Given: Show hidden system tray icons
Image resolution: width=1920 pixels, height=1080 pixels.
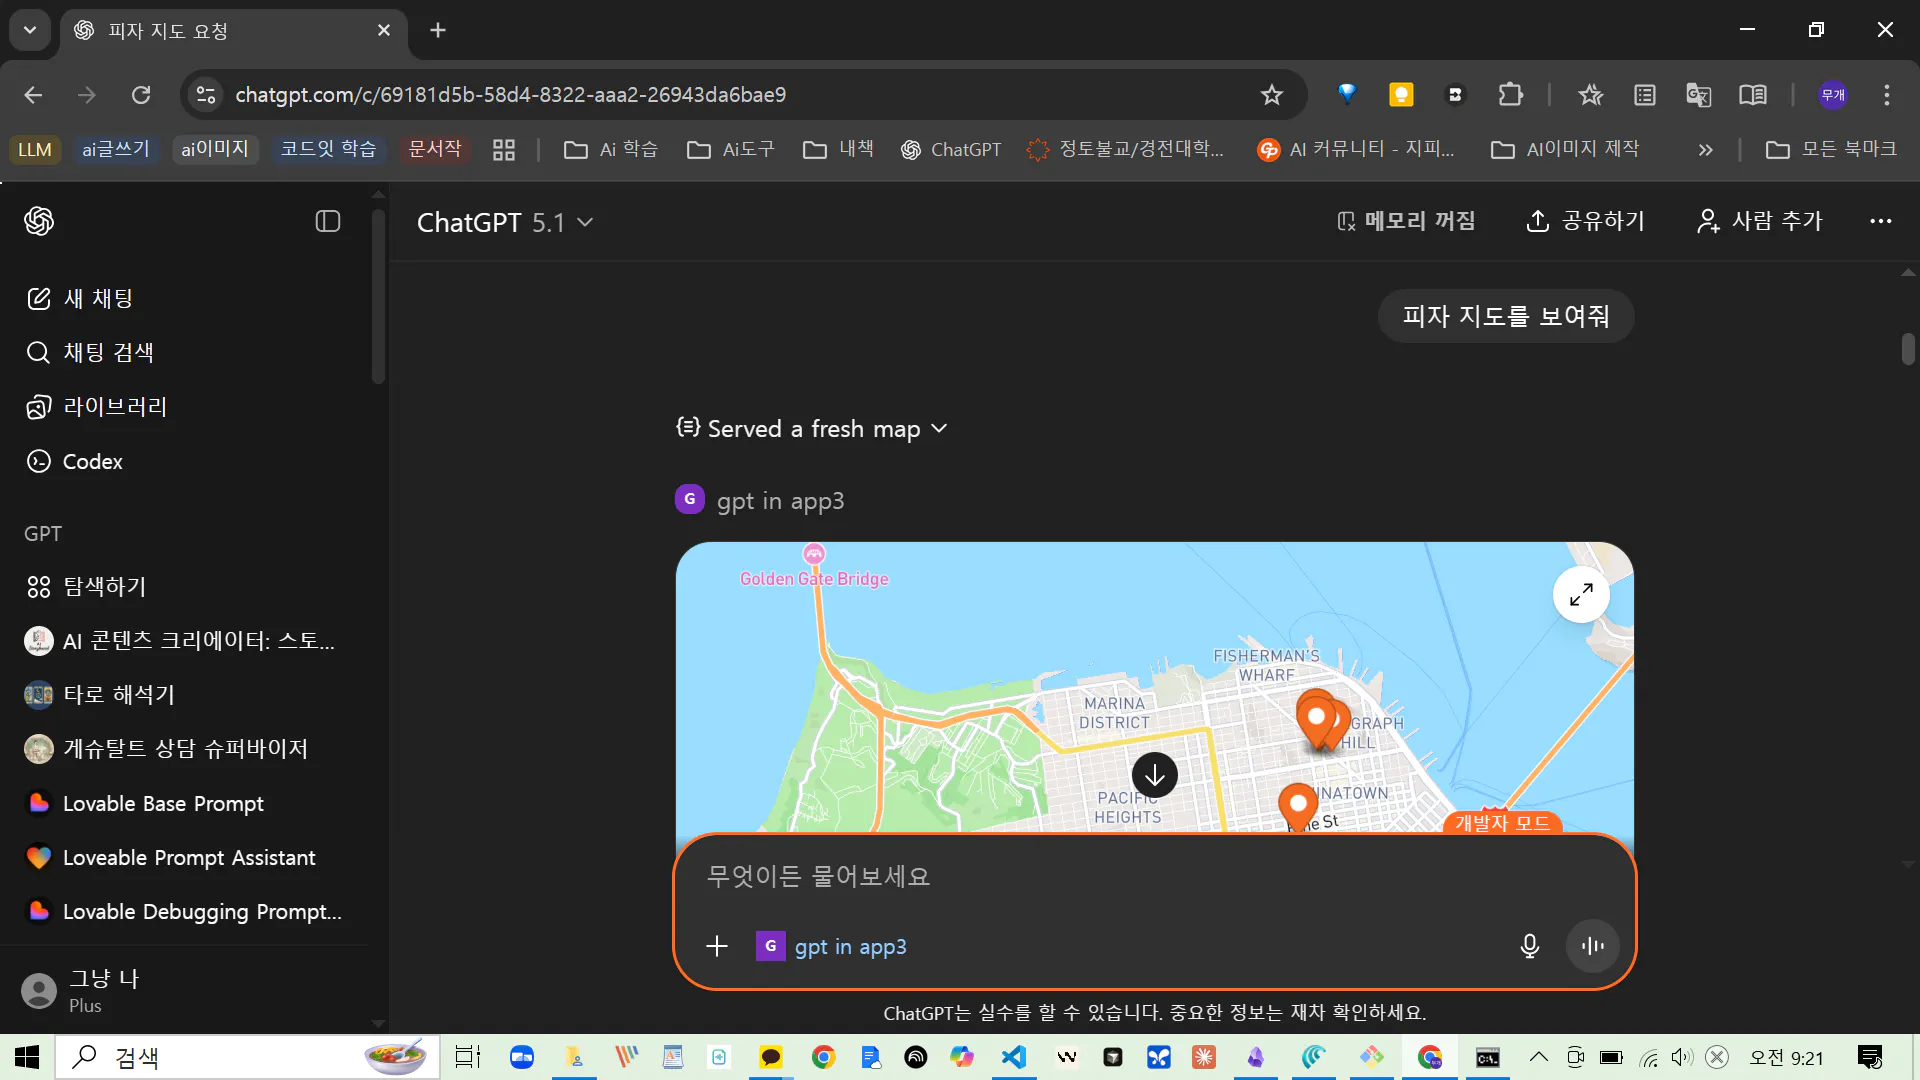Looking at the screenshot, I should [x=1538, y=1057].
